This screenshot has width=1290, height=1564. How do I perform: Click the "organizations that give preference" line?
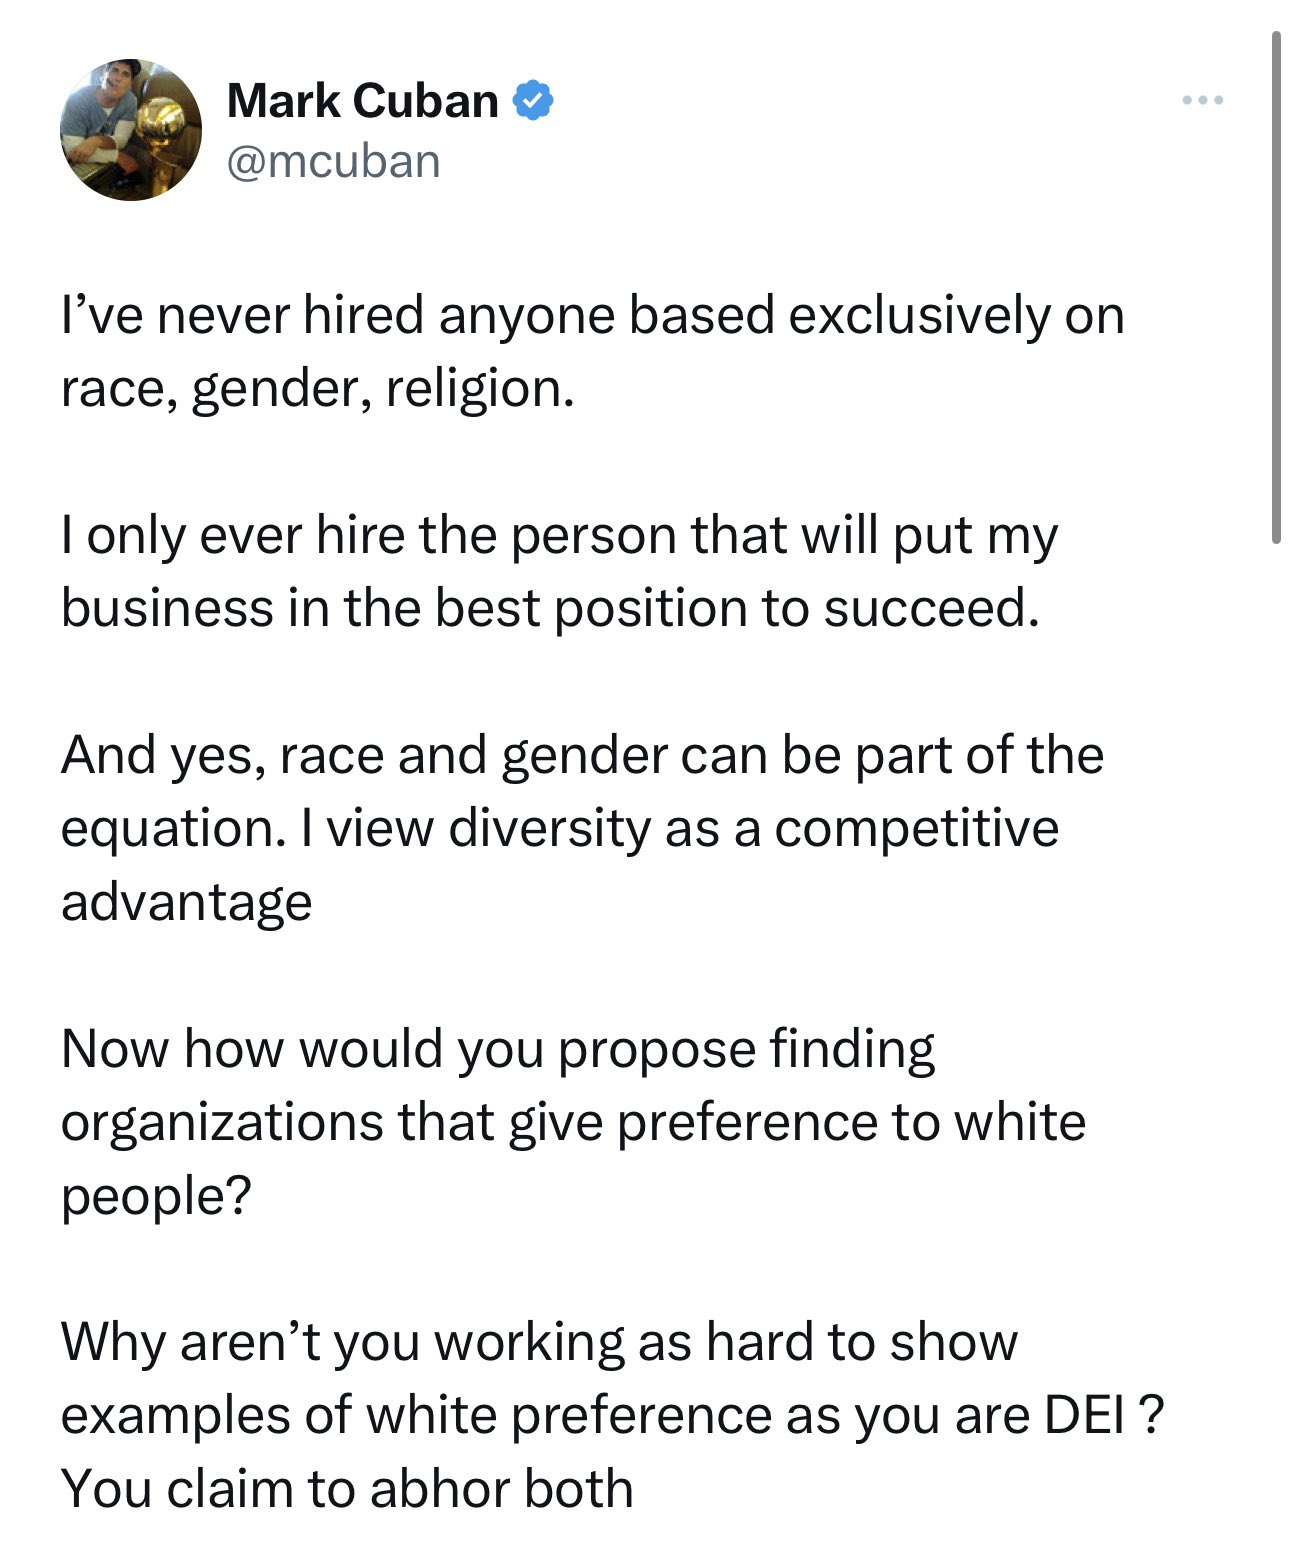[573, 1121]
